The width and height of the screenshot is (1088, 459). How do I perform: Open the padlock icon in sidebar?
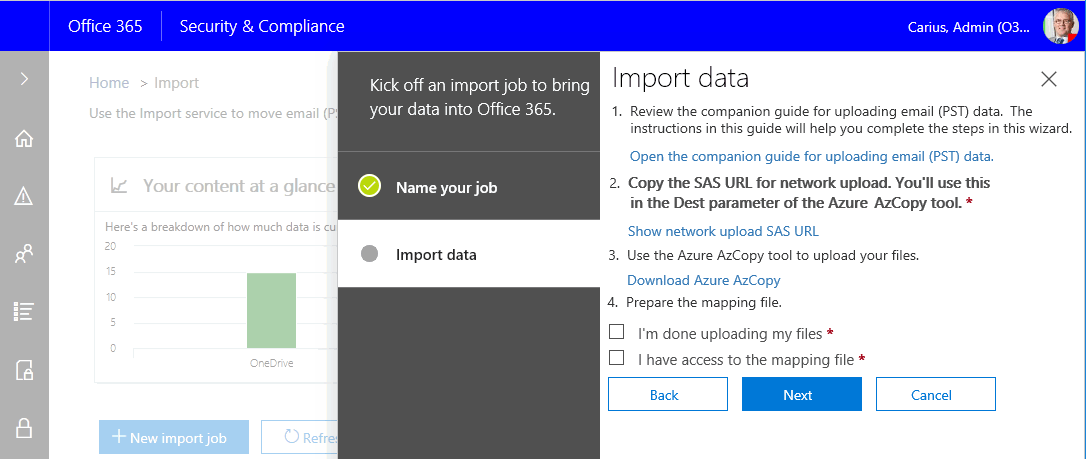point(24,428)
